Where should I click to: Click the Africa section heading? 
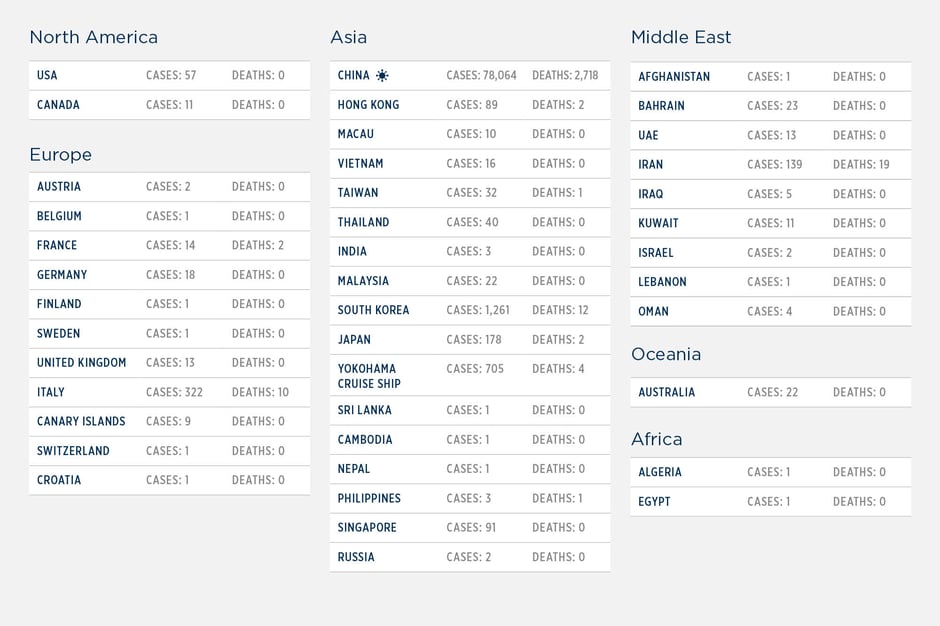click(x=657, y=439)
